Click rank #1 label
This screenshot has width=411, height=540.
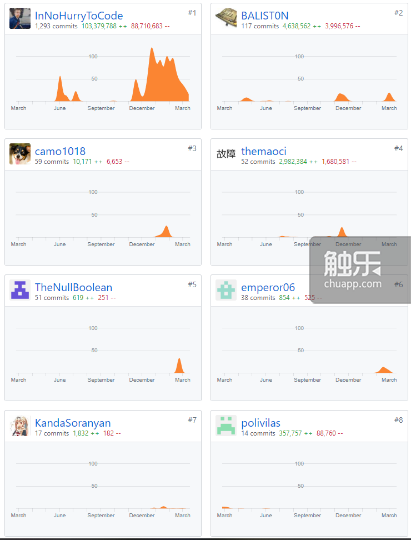[192, 13]
